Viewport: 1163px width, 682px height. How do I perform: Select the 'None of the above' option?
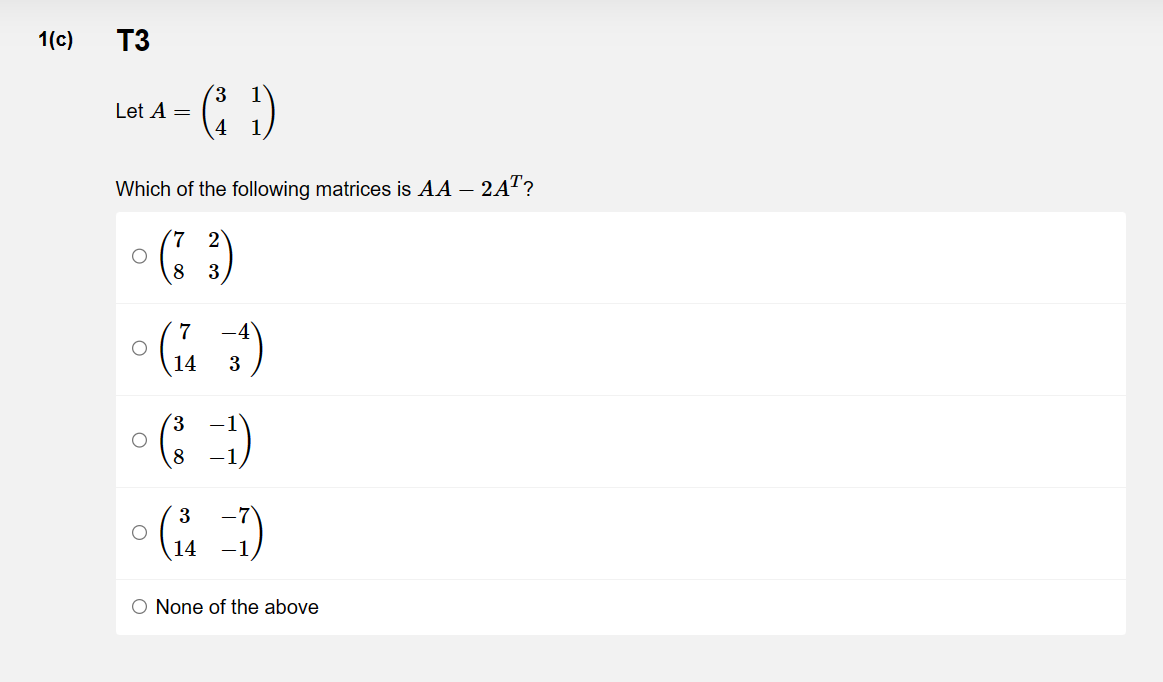pos(139,606)
